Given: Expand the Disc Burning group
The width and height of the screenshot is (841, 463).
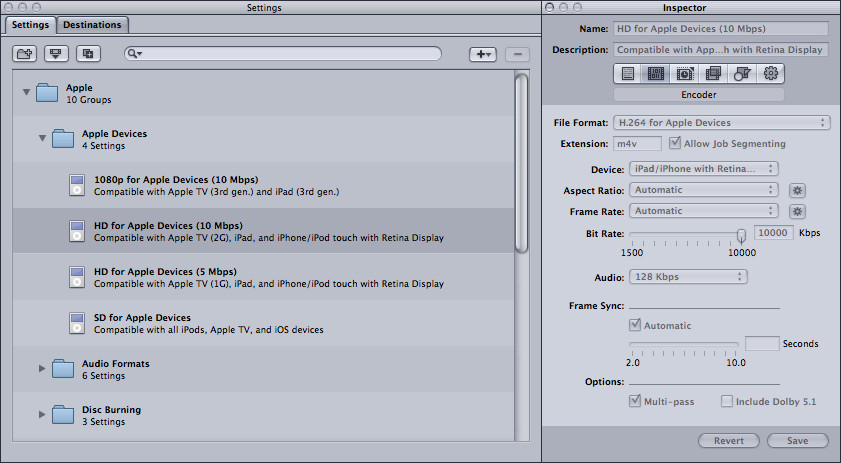Looking at the screenshot, I should pyautogui.click(x=42, y=414).
